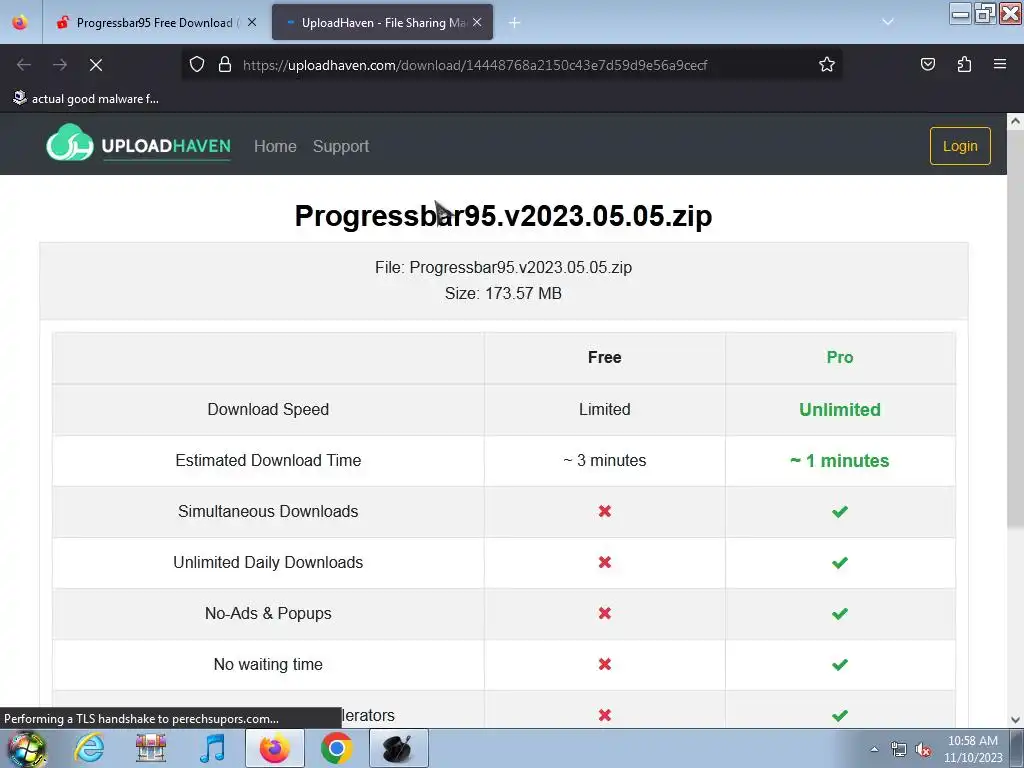Open the clock showing 10:58 AM
This screenshot has width=1024, height=768.
tap(973, 749)
